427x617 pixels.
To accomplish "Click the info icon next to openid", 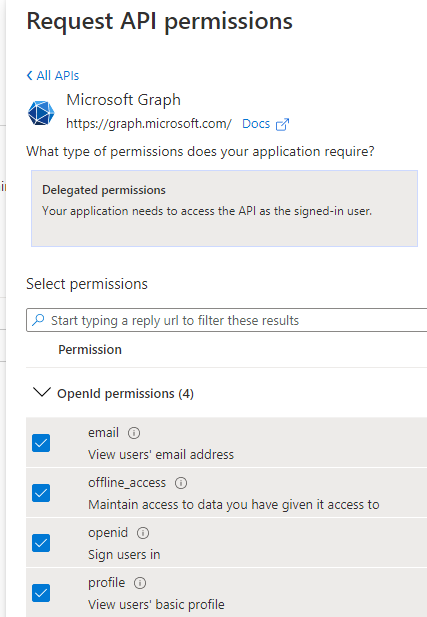I will [143, 533].
